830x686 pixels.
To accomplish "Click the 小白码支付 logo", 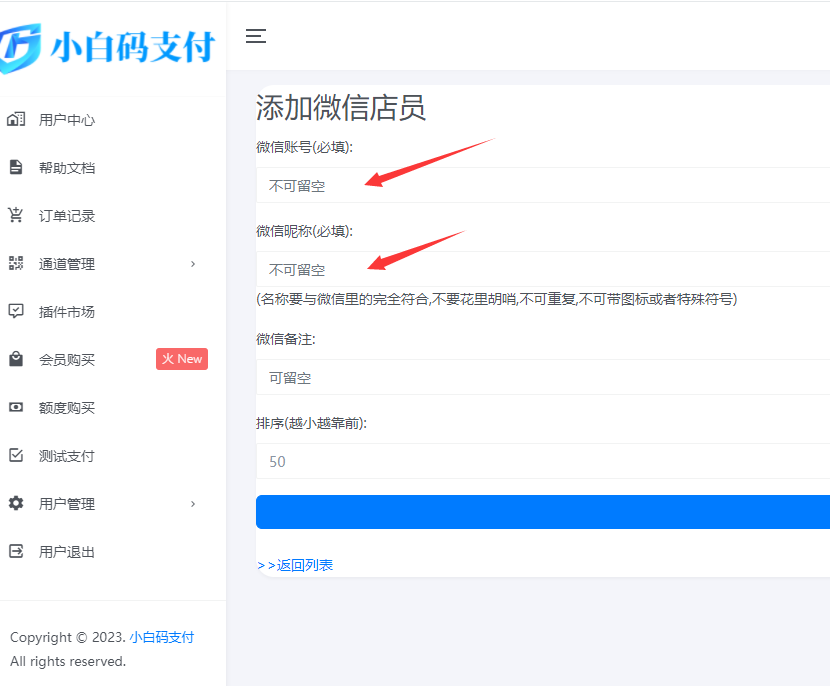I will 107,48.
